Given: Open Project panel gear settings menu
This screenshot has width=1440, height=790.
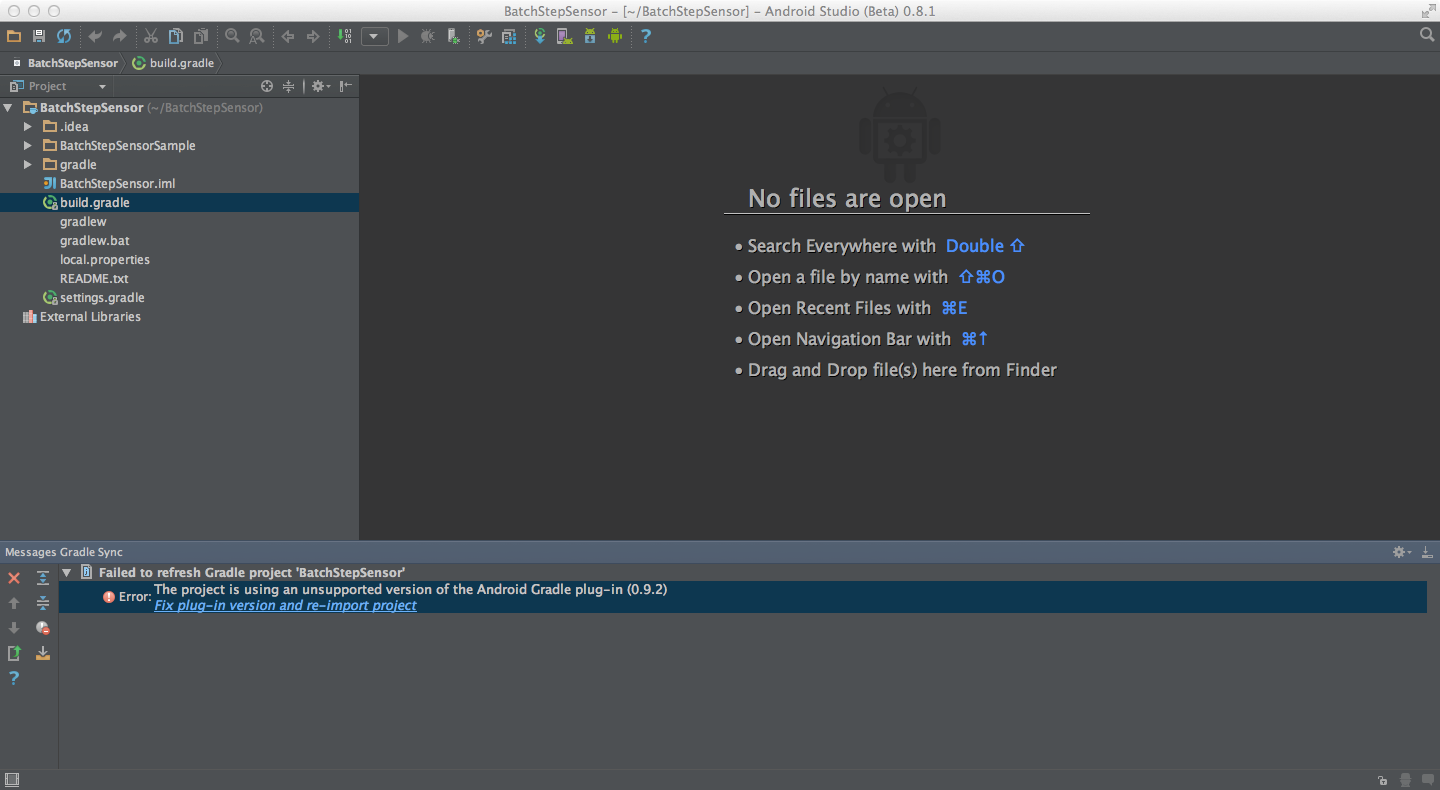Looking at the screenshot, I should coord(320,86).
